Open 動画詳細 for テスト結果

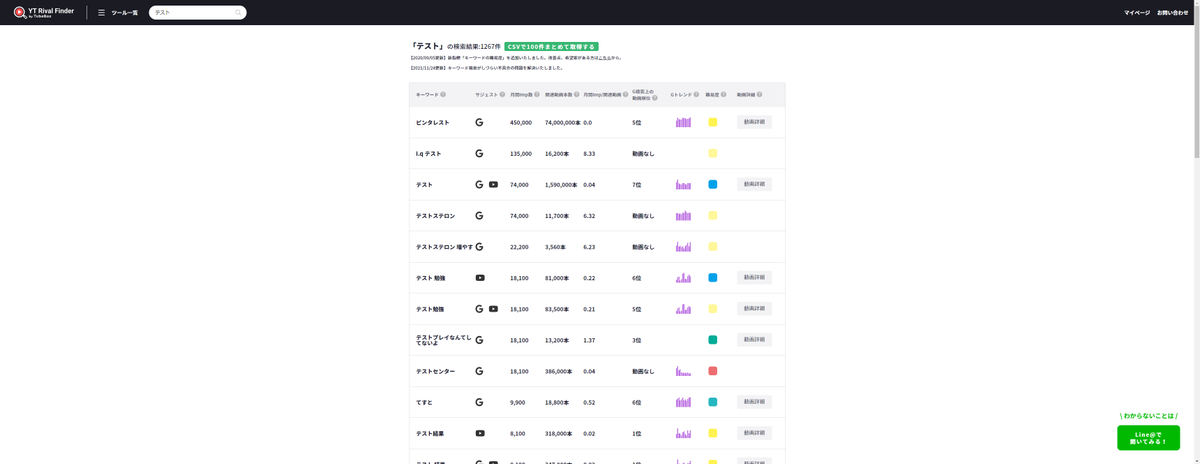tap(754, 432)
